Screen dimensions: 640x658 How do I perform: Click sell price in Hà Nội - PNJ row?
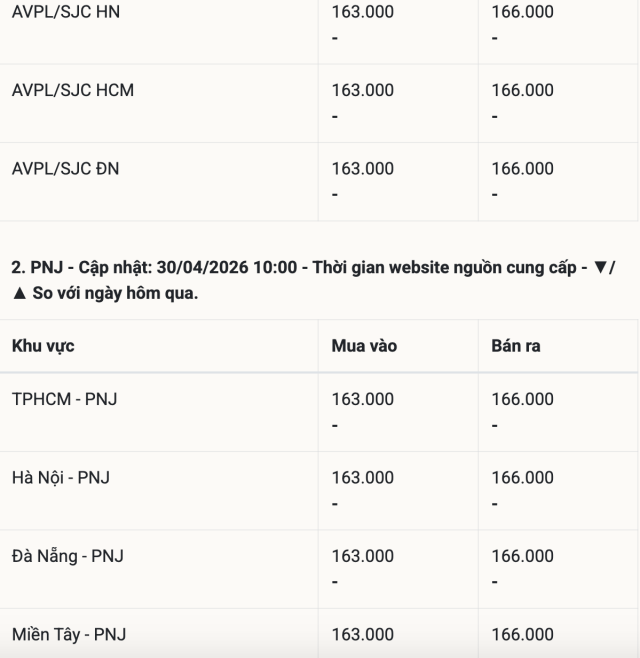pyautogui.click(x=522, y=477)
